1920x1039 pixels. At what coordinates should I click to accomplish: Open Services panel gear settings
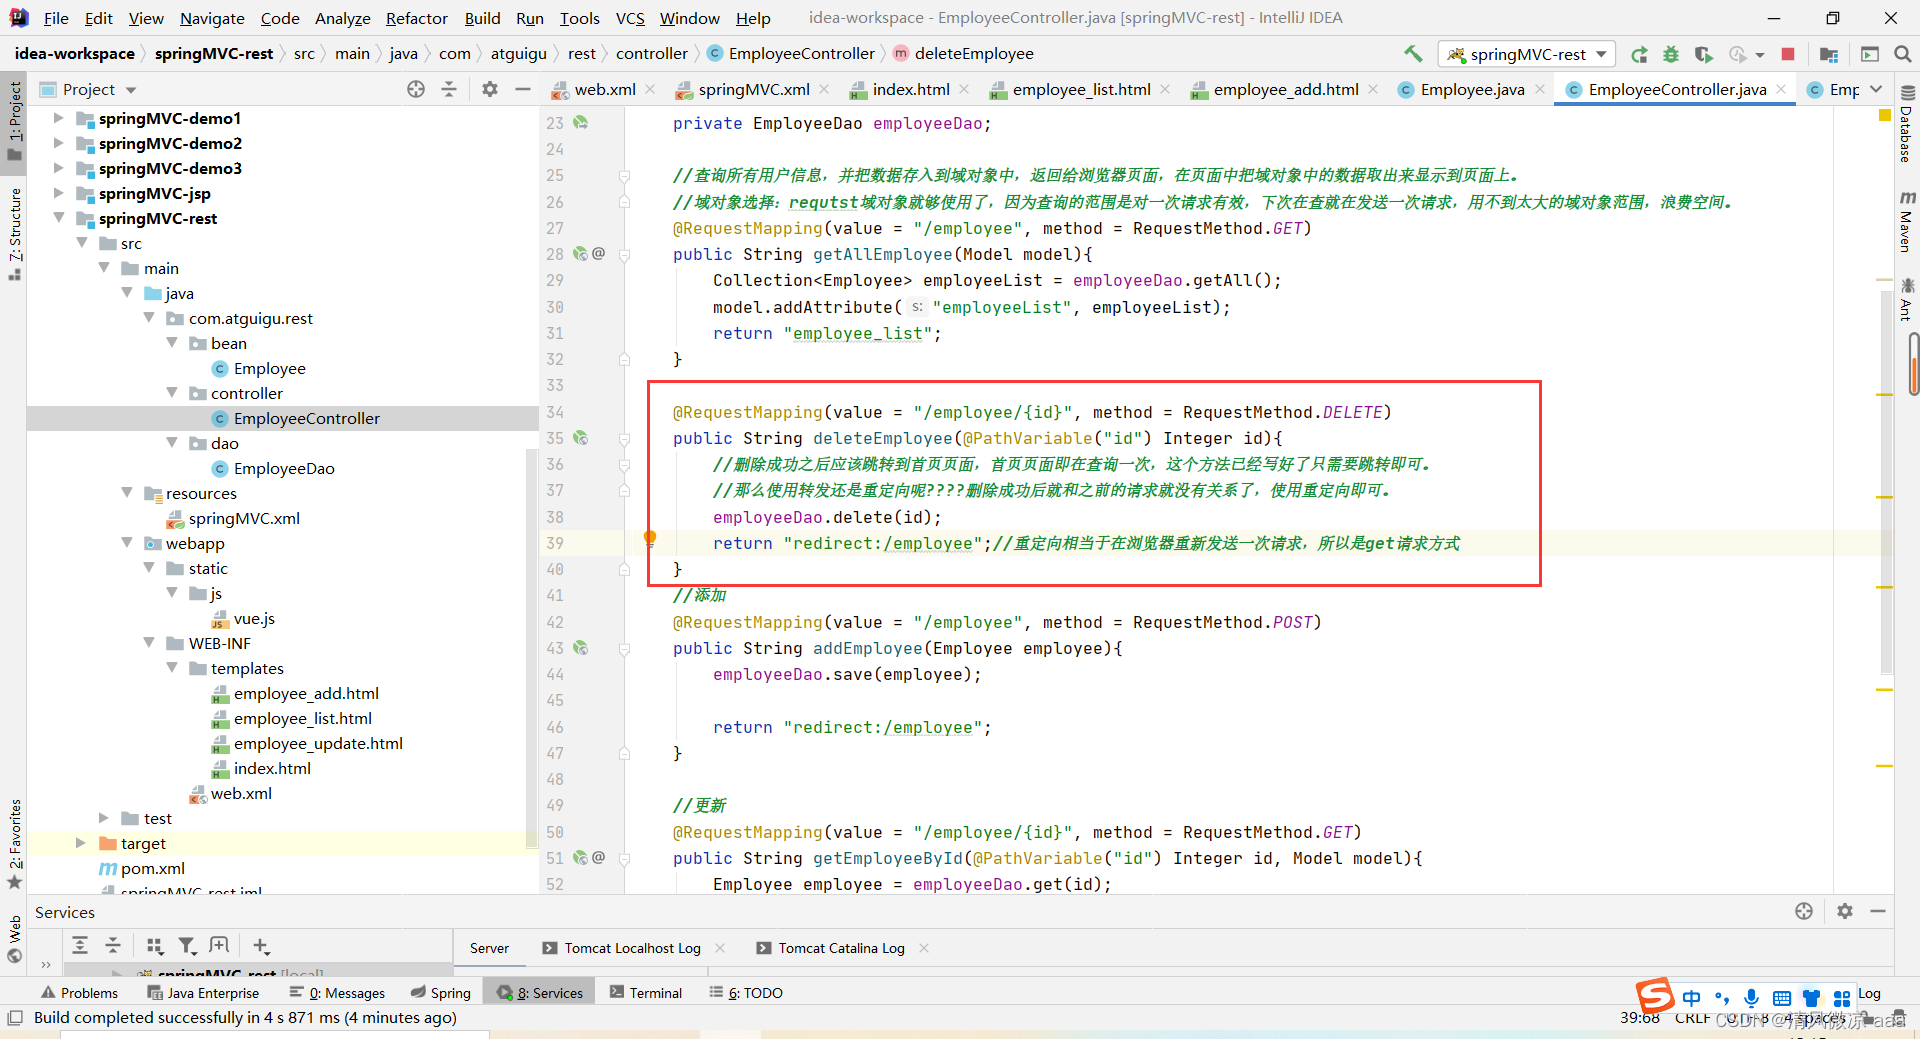(x=1845, y=911)
